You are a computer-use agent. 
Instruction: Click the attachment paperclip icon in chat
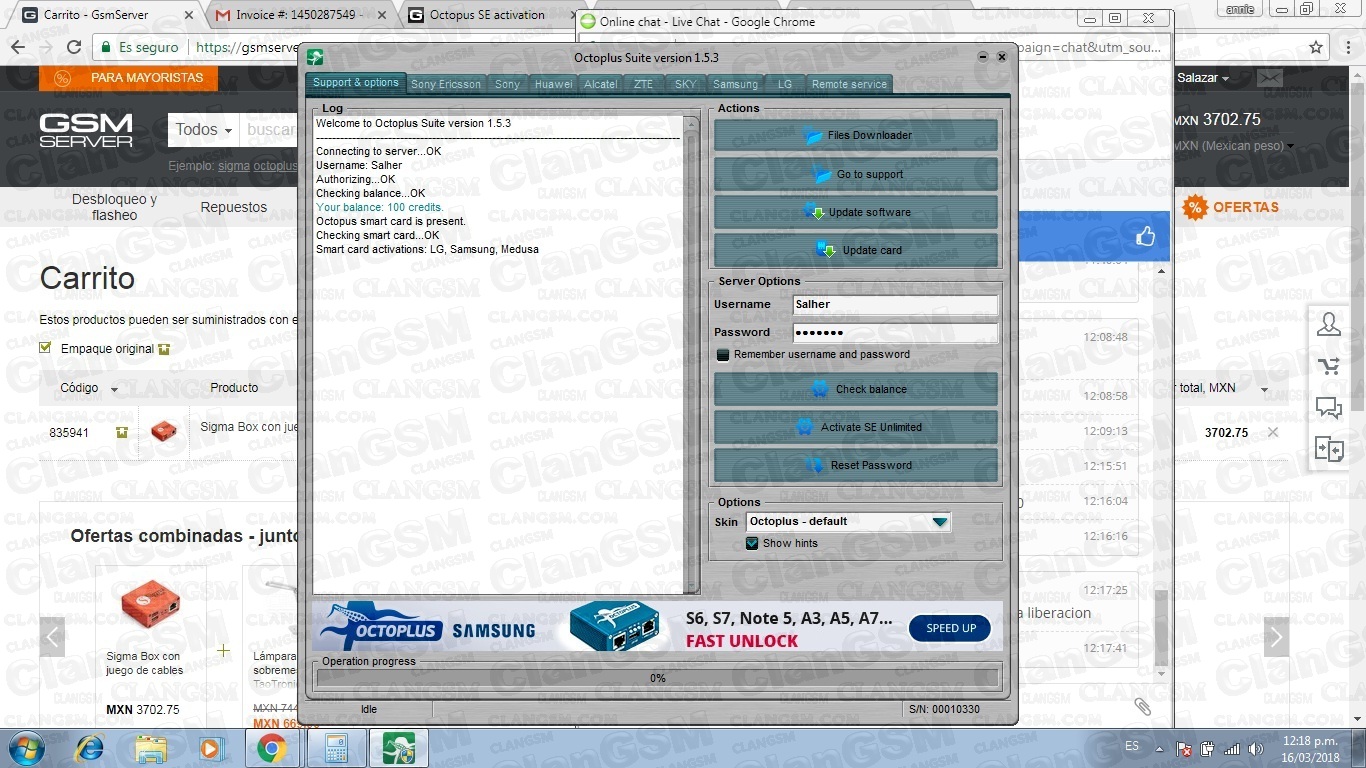1143,706
